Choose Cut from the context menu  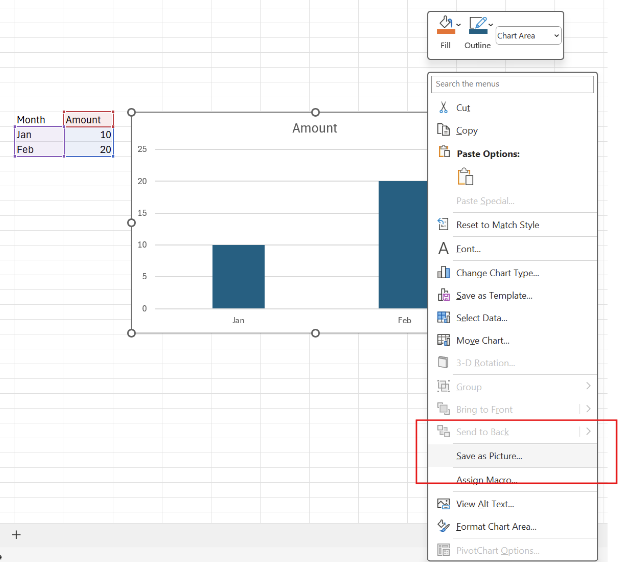(463, 108)
